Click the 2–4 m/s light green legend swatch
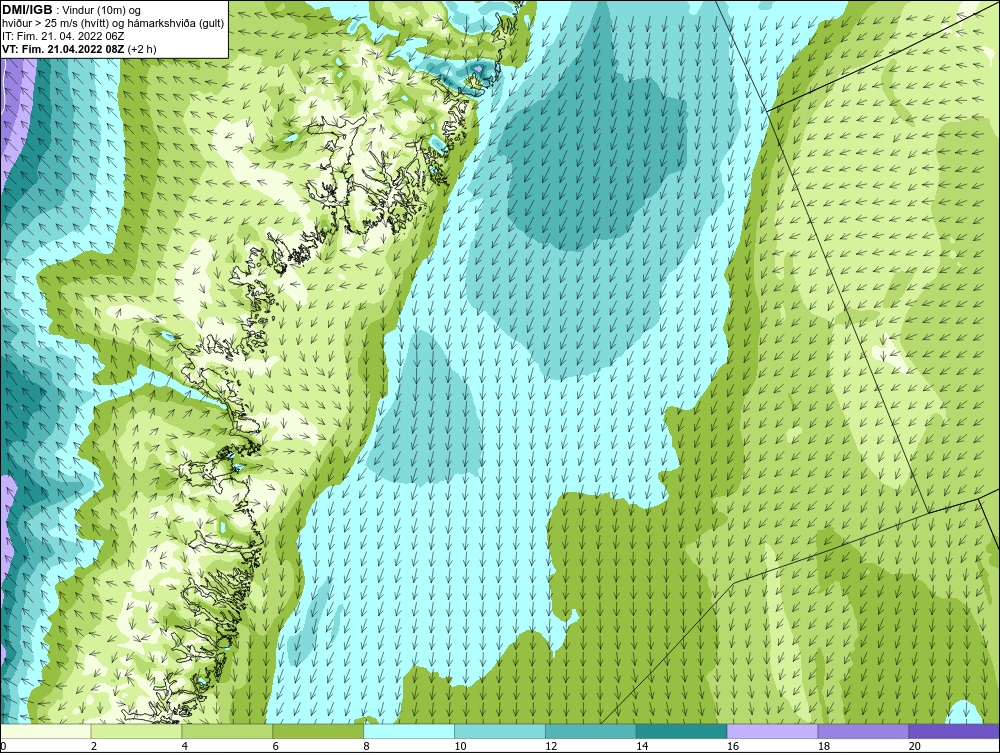The height and width of the screenshot is (753, 1000). (x=136, y=731)
